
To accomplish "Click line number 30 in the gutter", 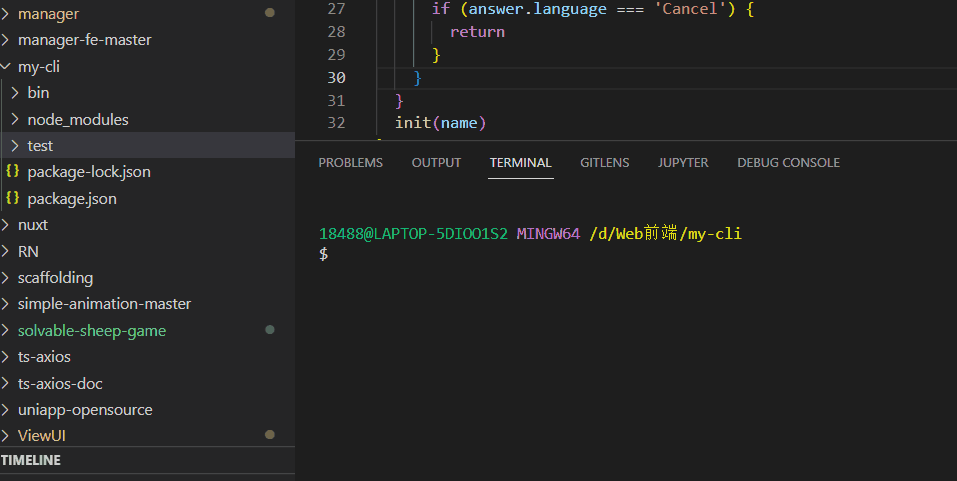I will click(x=336, y=78).
